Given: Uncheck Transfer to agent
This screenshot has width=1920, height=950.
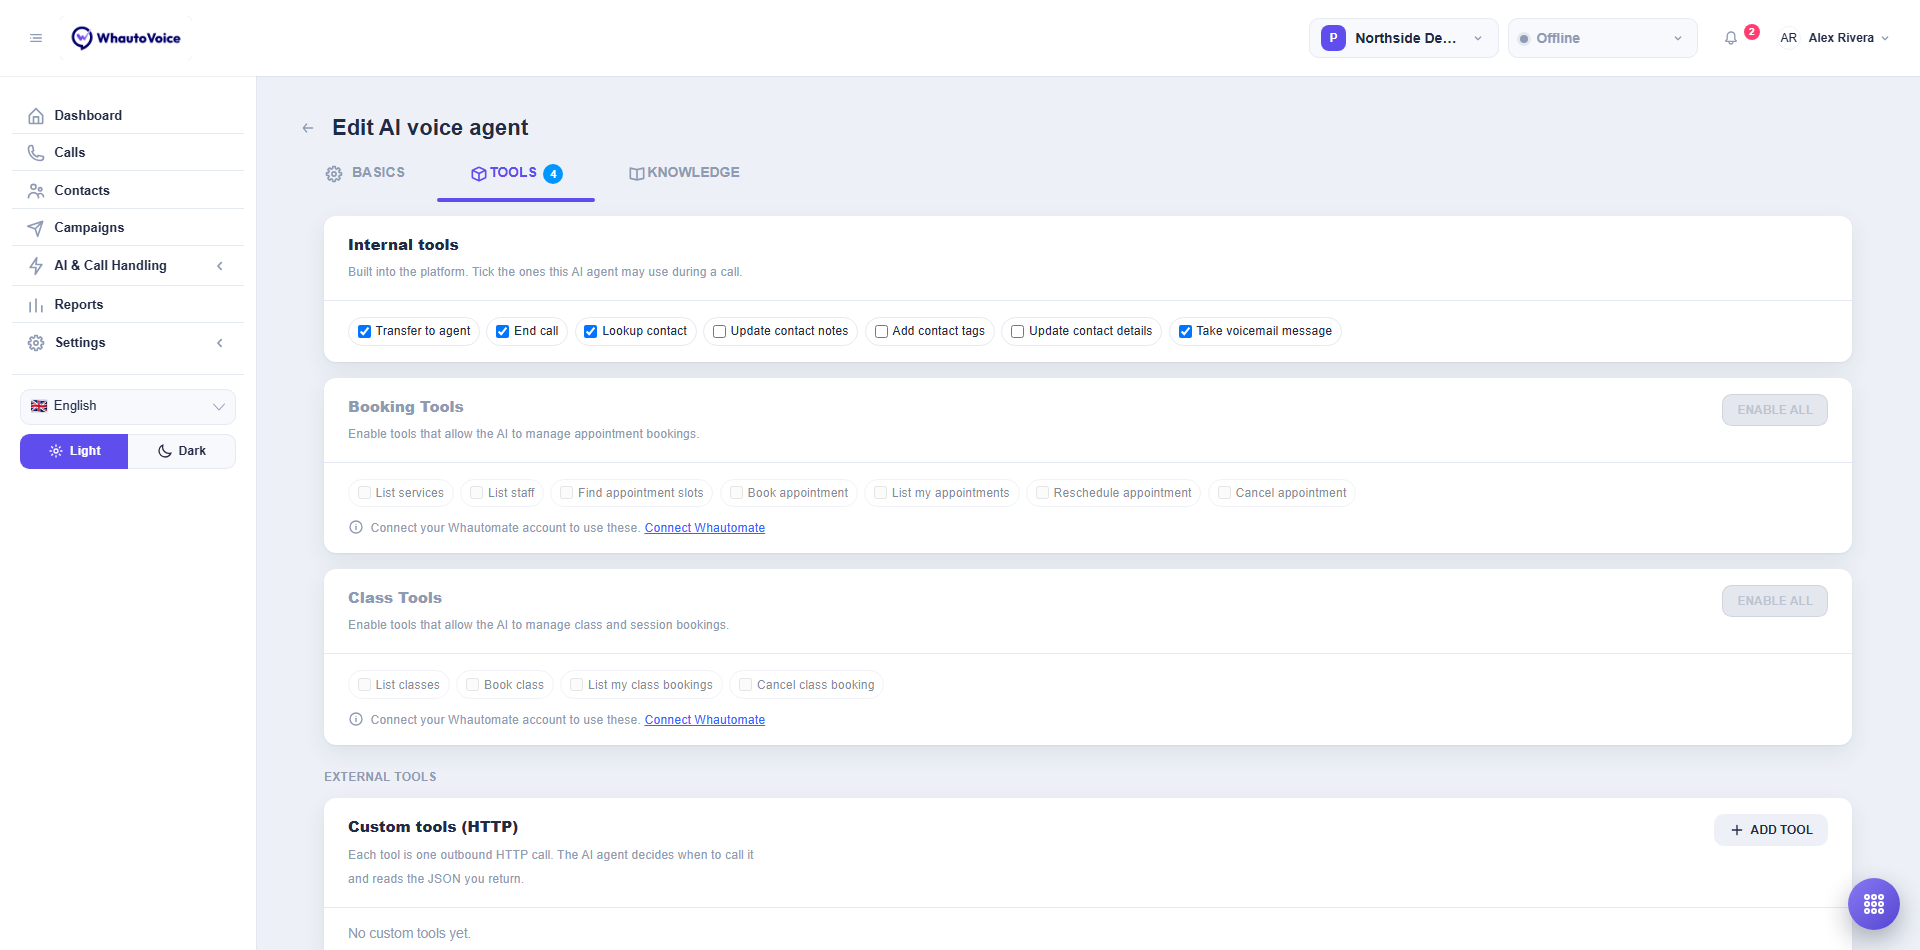Looking at the screenshot, I should (365, 331).
